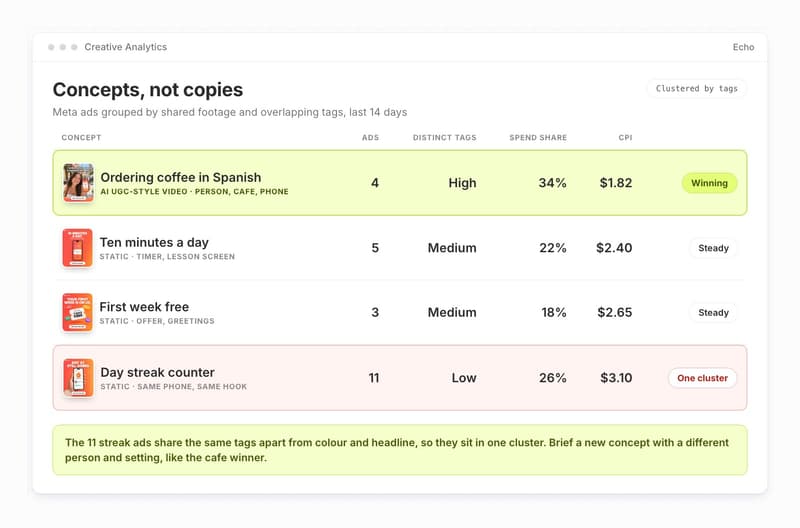The width and height of the screenshot is (800, 528).
Task: Click the AI UGC-STYLE VIDEO tags line
Action: 194,192
